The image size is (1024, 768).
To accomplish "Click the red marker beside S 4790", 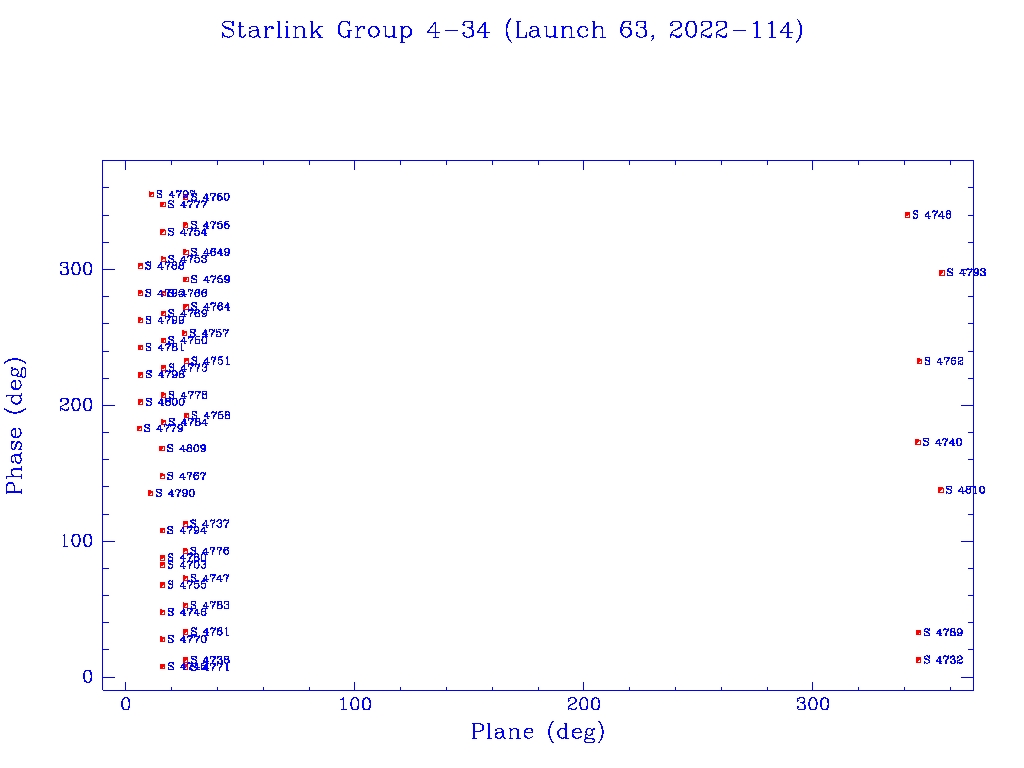I will pos(151,493).
